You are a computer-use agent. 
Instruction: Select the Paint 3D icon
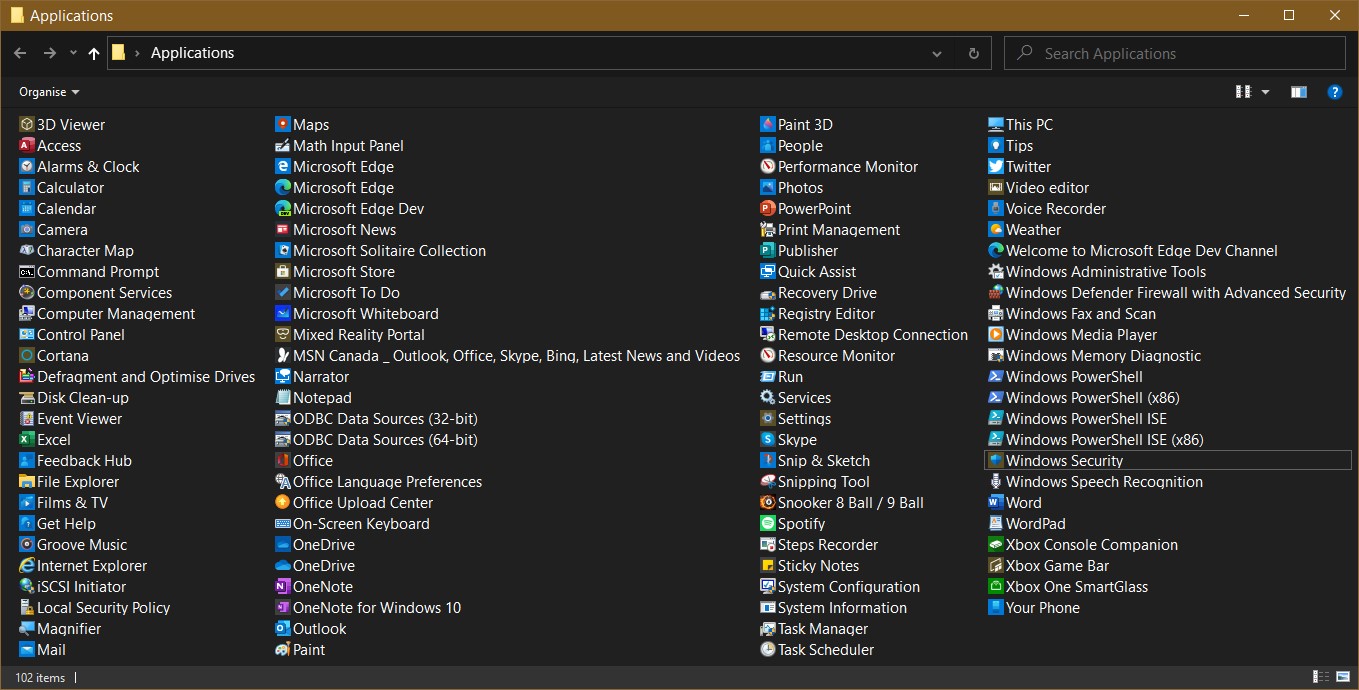(x=768, y=125)
